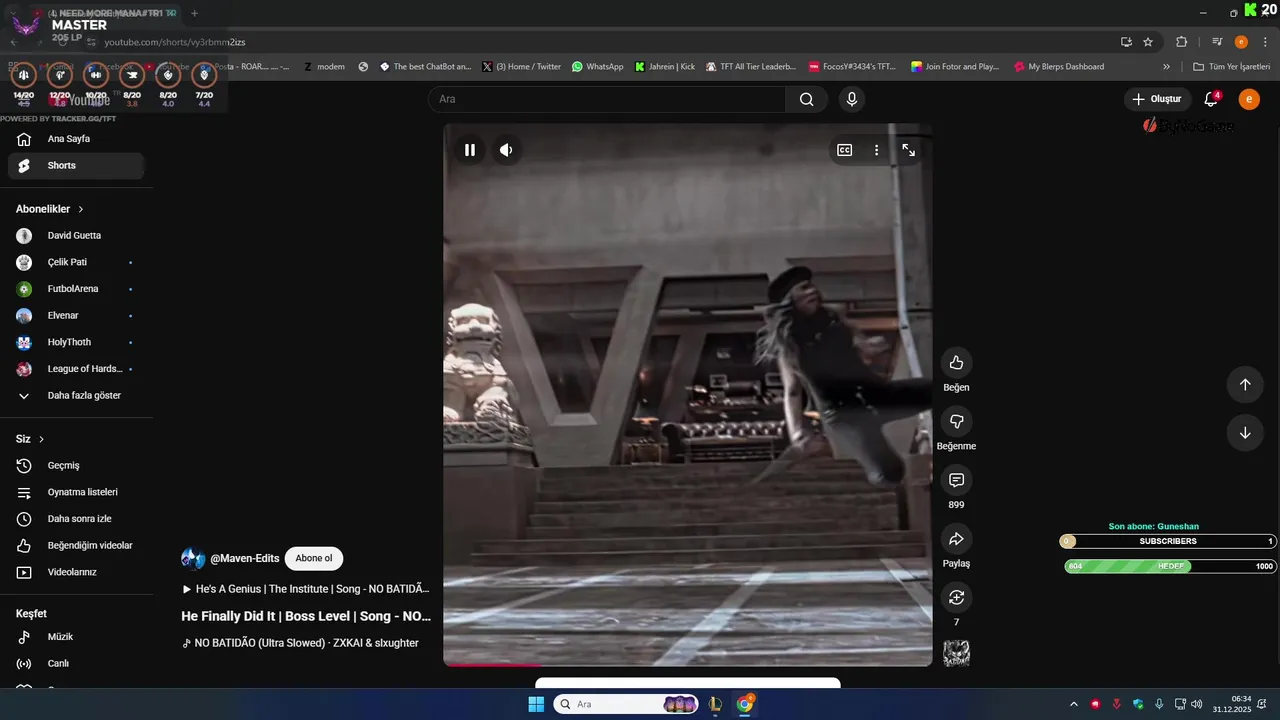Image resolution: width=1280 pixels, height=720 pixels.
Task: Open League of Legends taskbar icon
Action: [x=715, y=704]
